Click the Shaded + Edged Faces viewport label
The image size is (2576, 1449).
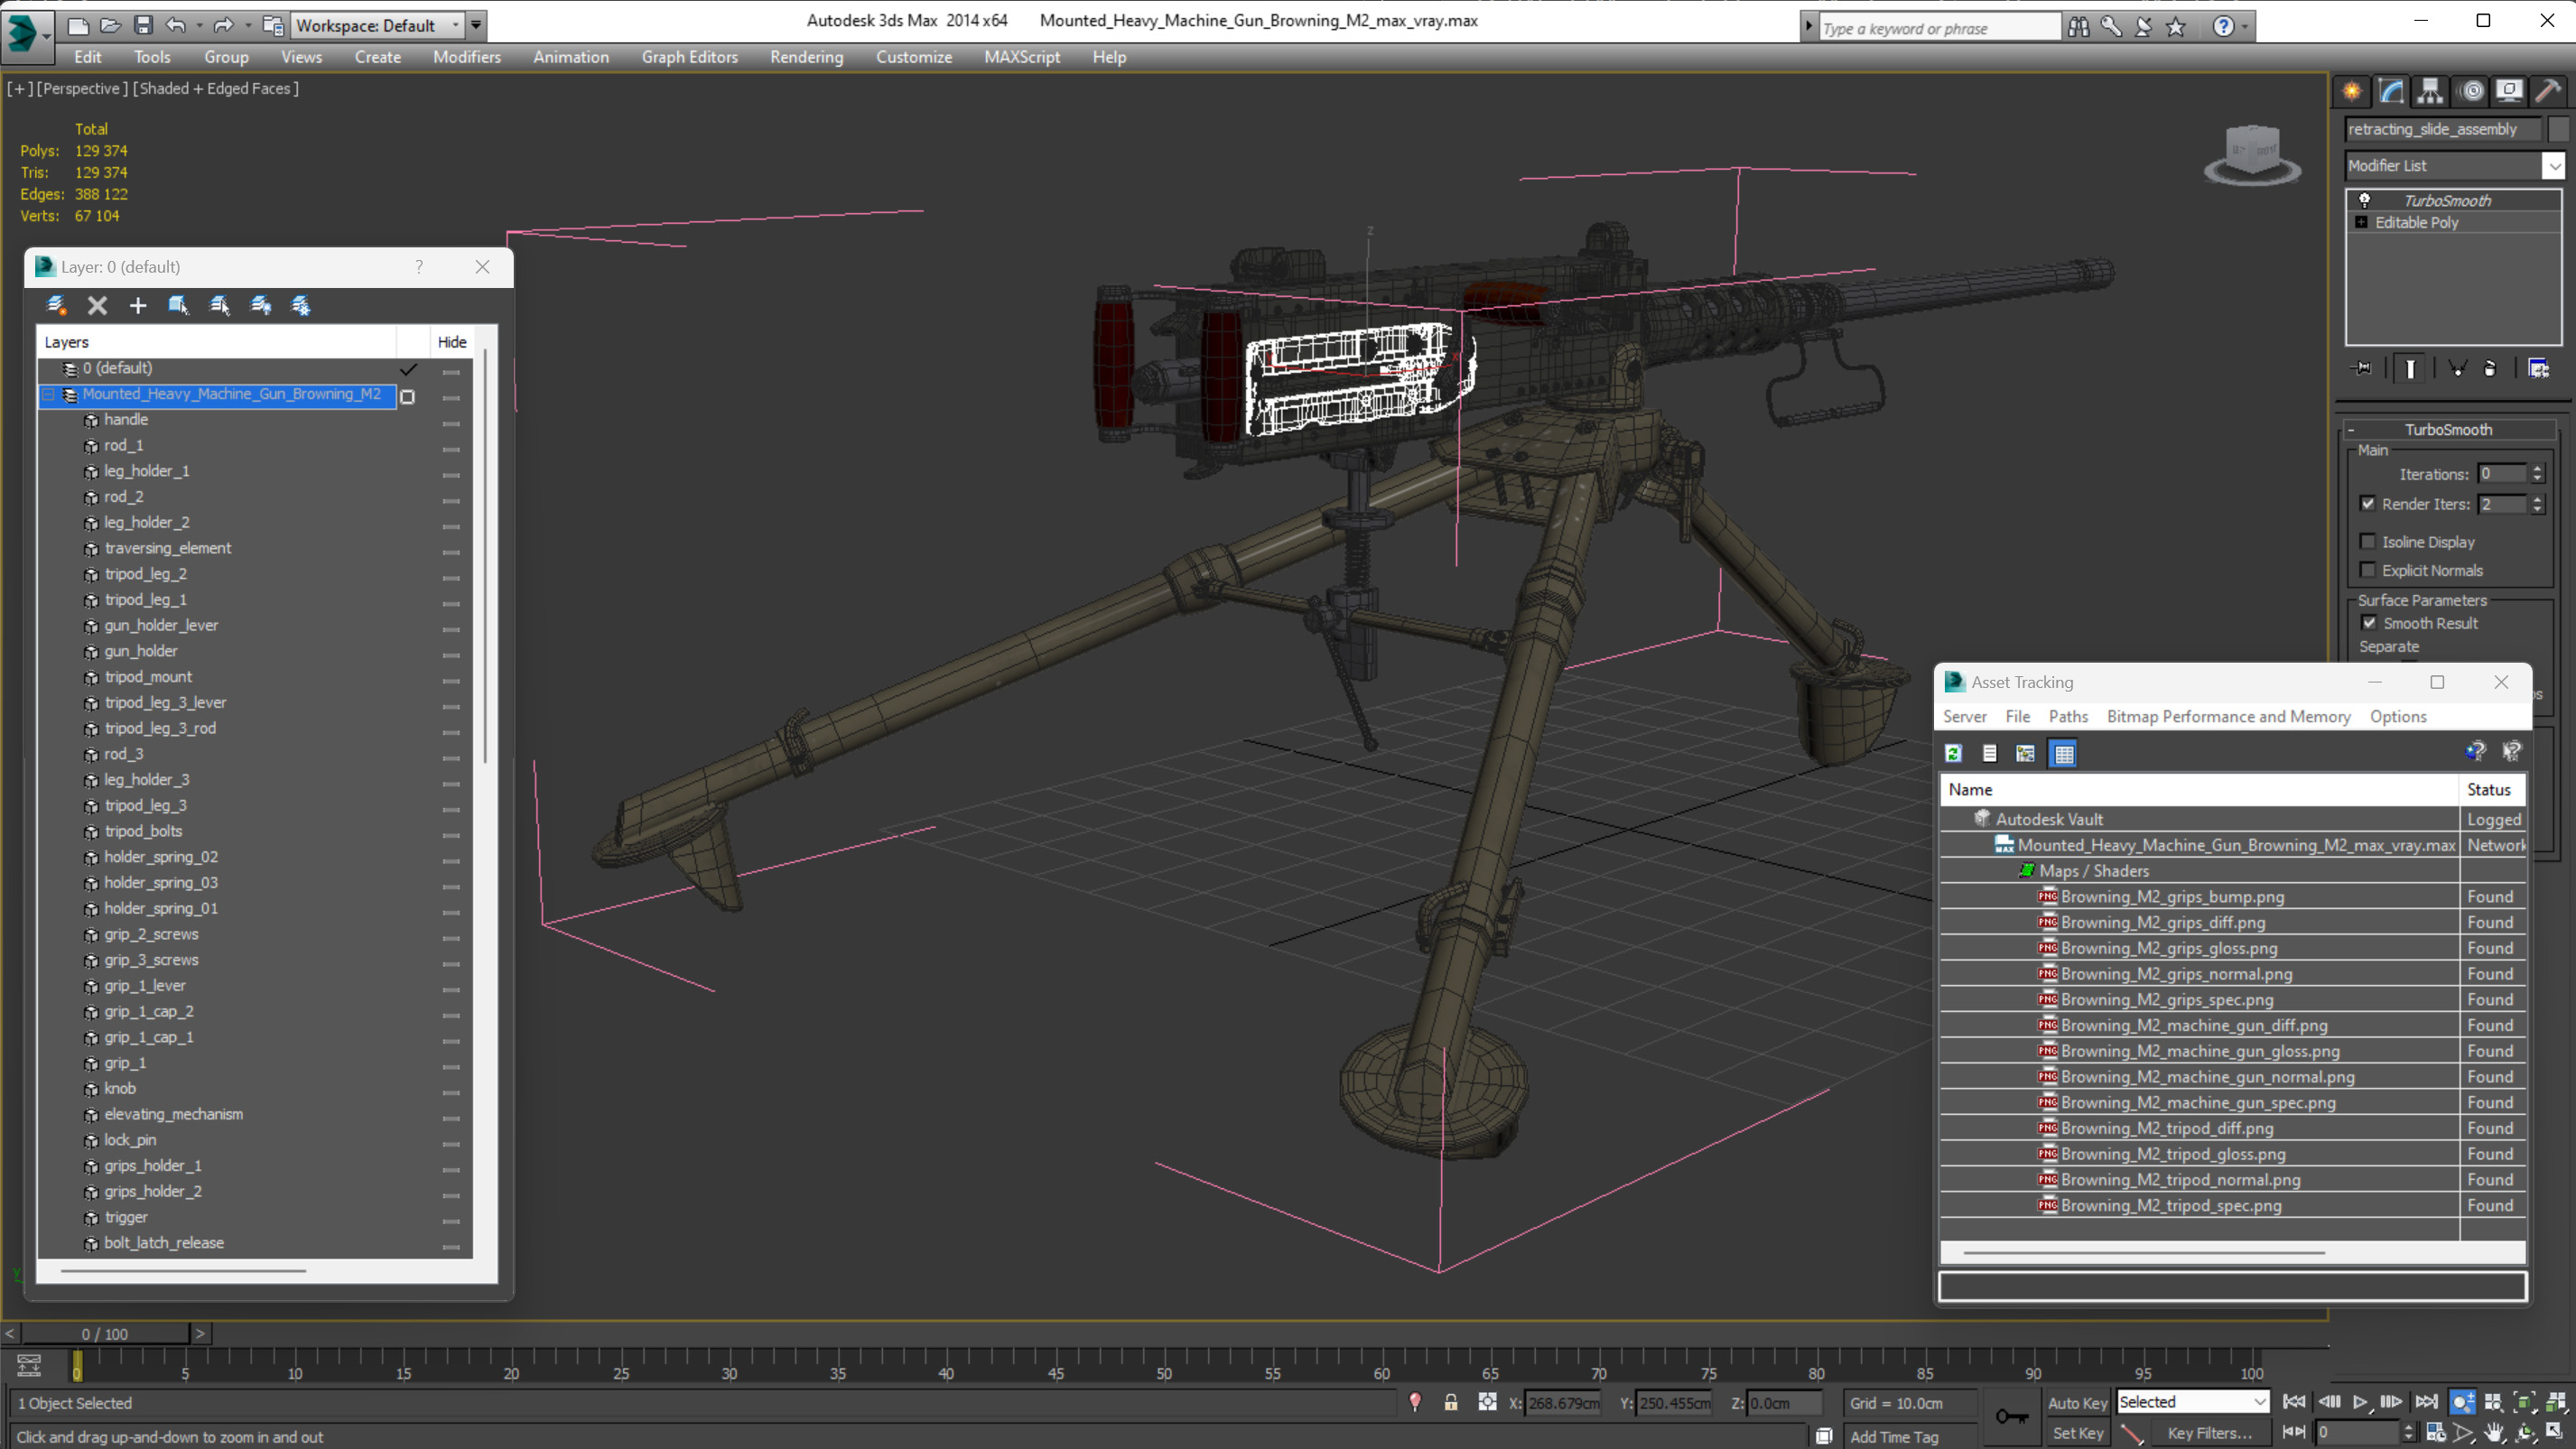pos(215,88)
